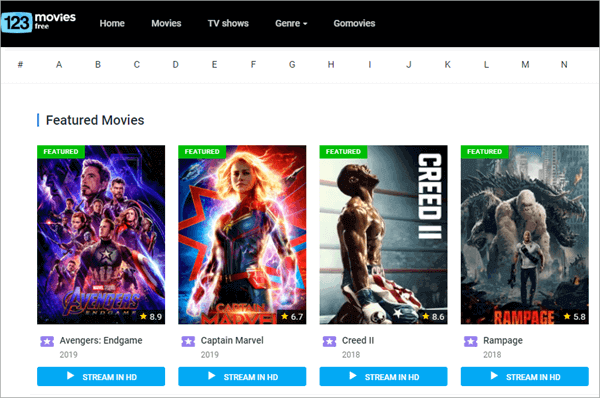600x398 pixels.
Task: Filter titles starting with letter K
Action: tap(447, 64)
